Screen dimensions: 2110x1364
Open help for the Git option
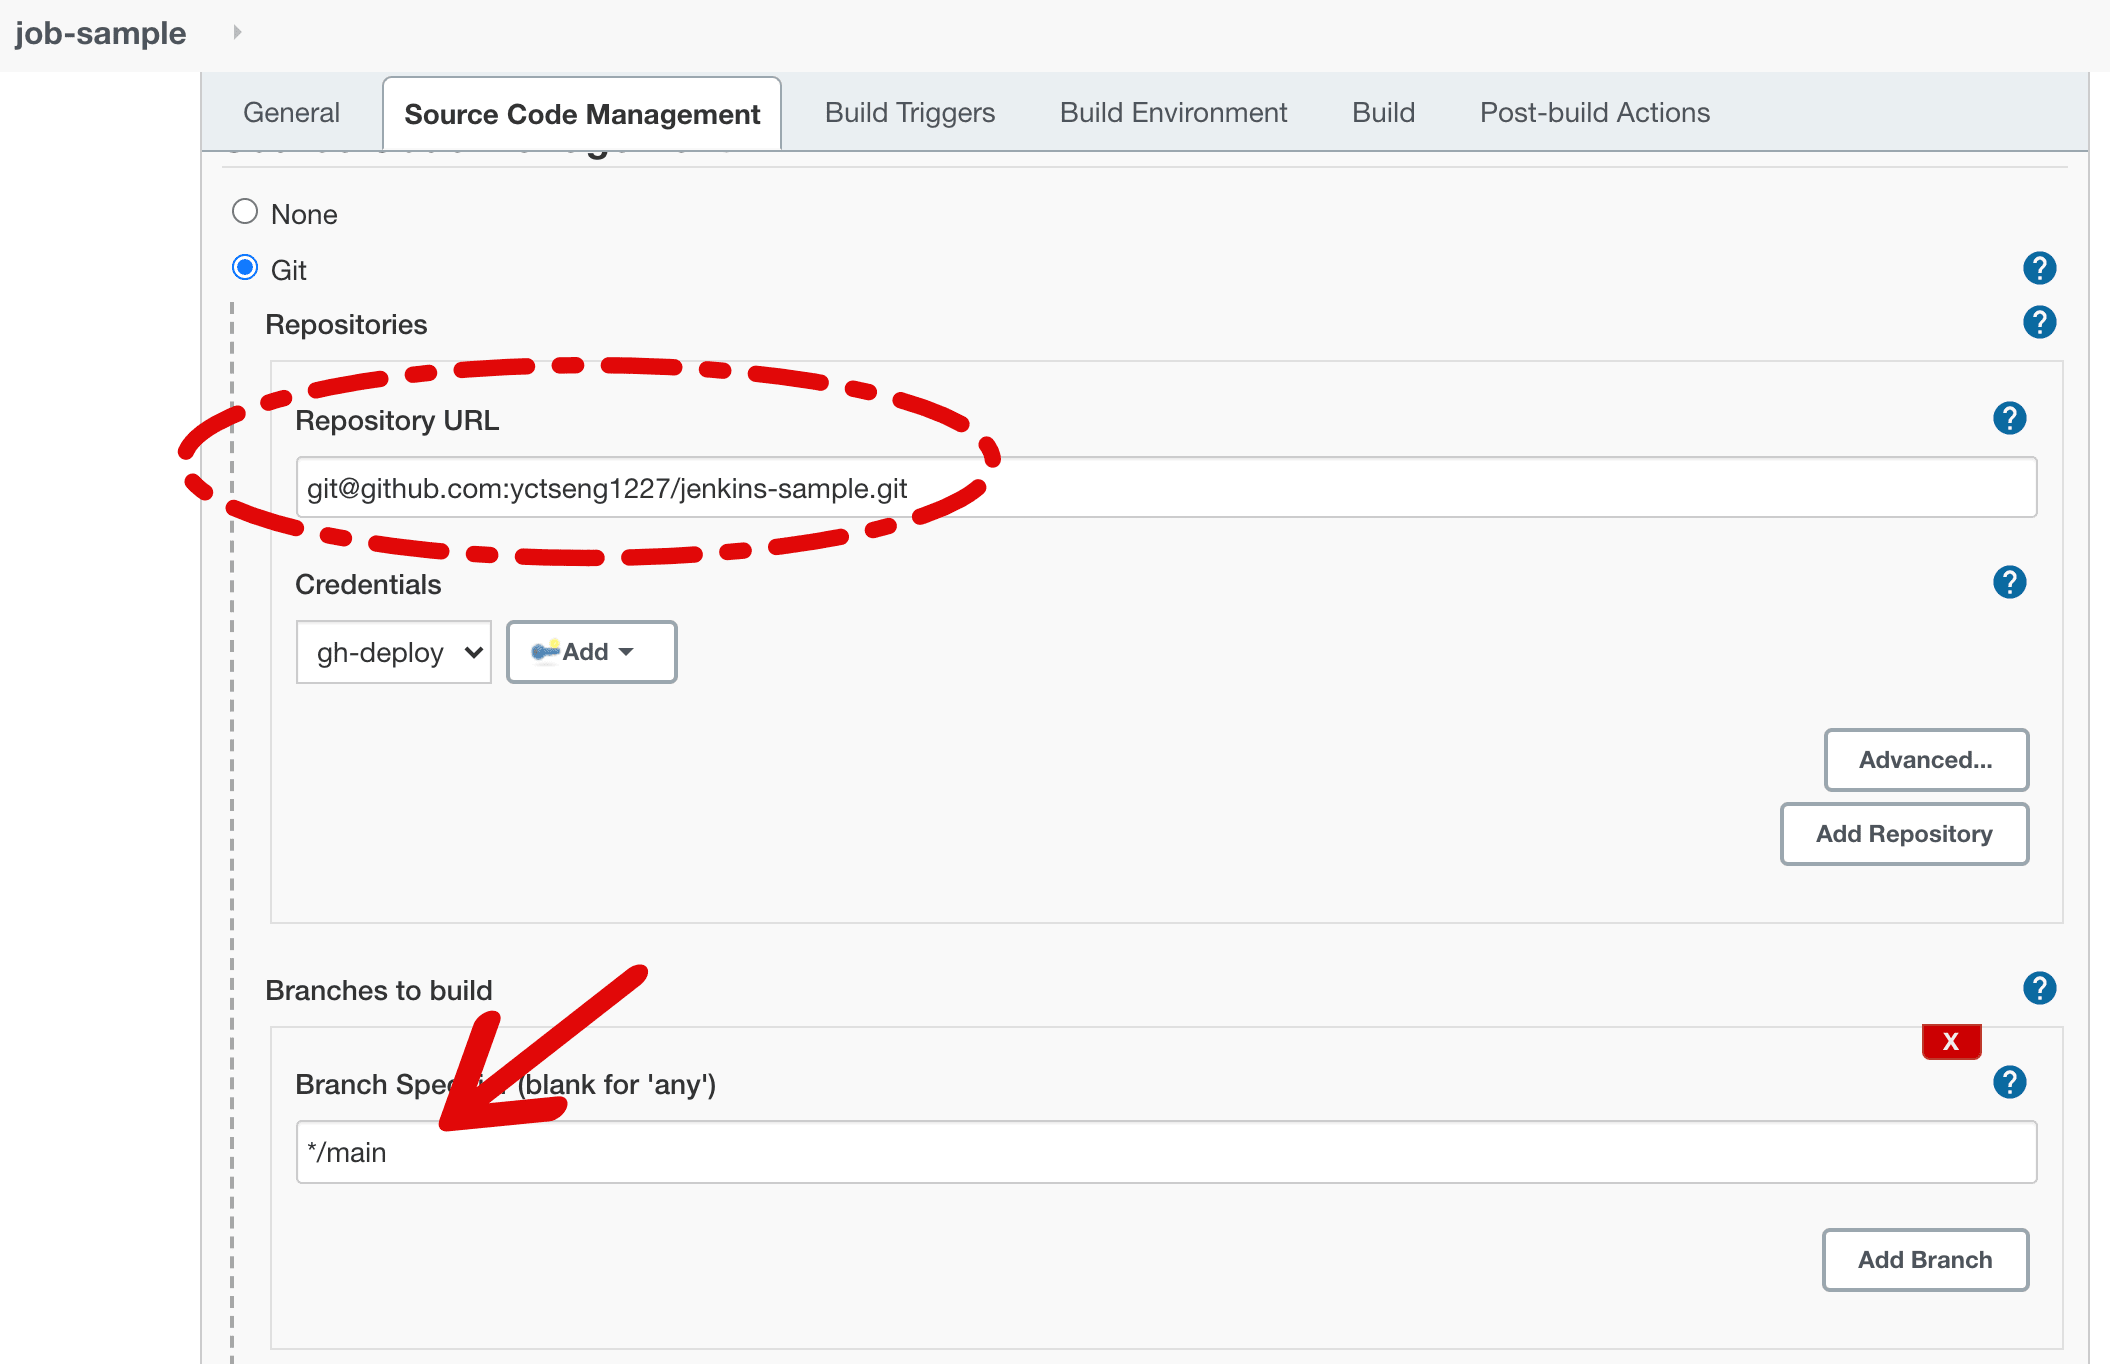click(2040, 267)
